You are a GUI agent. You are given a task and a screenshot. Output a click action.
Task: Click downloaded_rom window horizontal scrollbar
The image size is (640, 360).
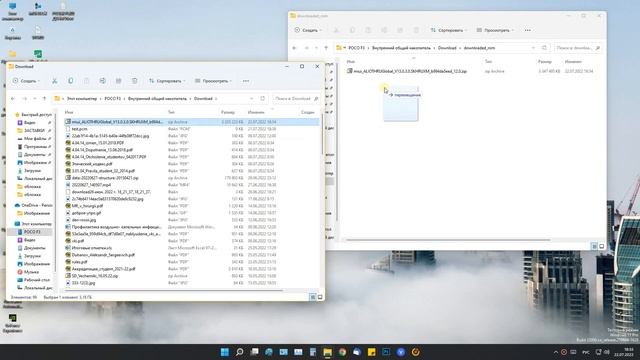pos(448,240)
